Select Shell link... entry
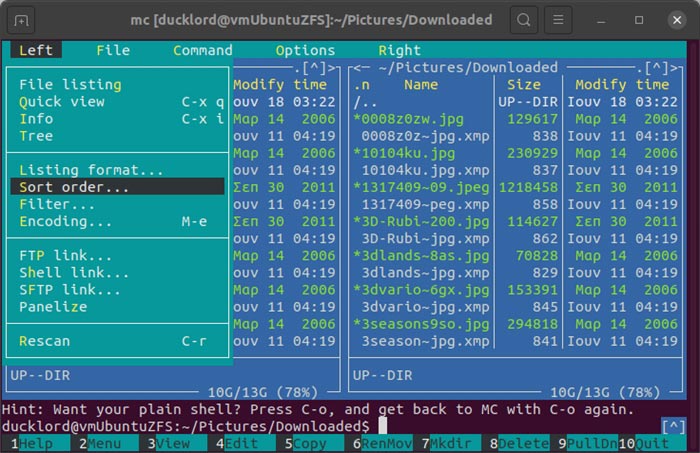Viewport: 700px width, 453px height. (x=117, y=272)
